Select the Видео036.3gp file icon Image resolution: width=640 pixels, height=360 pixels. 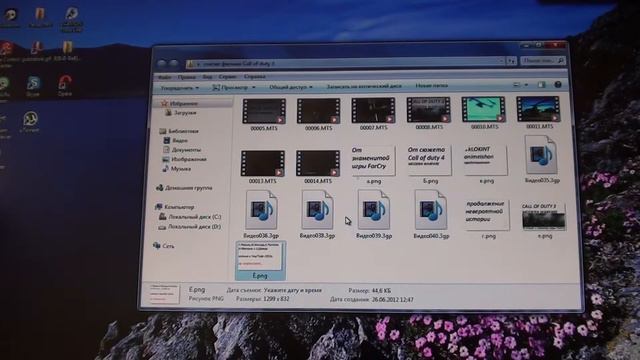[261, 210]
